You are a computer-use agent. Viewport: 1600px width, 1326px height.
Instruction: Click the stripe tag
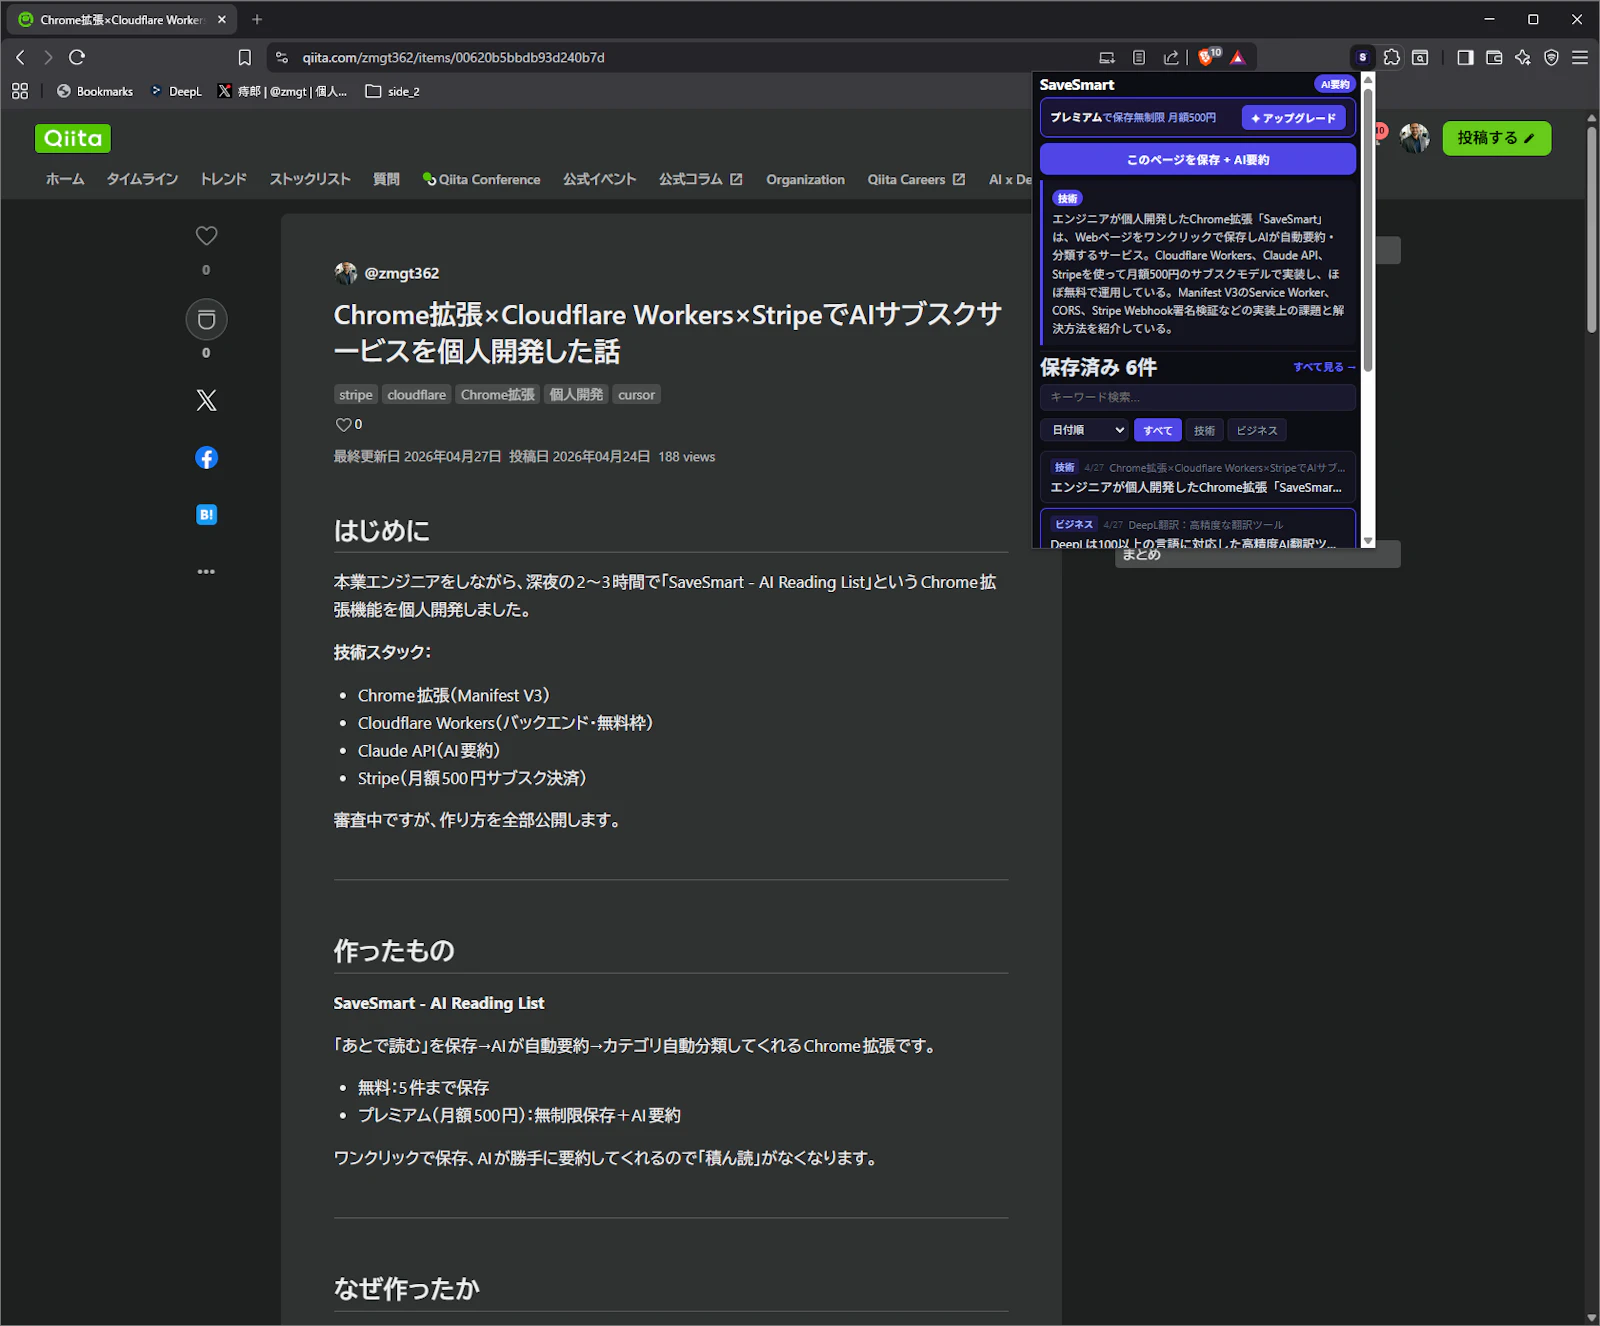click(355, 395)
